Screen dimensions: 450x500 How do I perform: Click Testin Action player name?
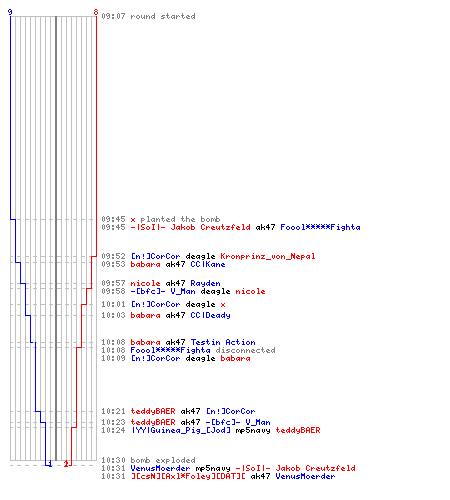click(223, 342)
